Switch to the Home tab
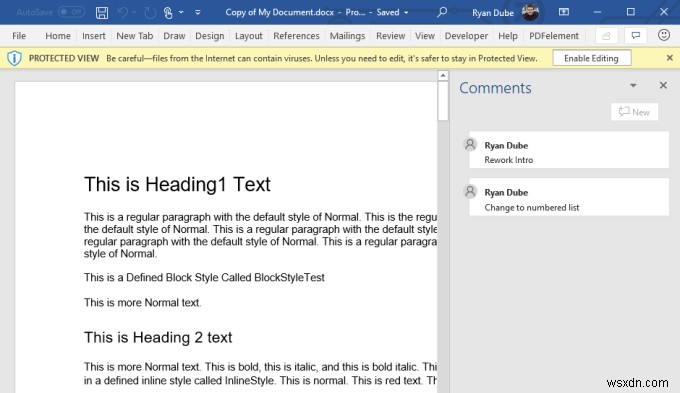 (x=58, y=36)
